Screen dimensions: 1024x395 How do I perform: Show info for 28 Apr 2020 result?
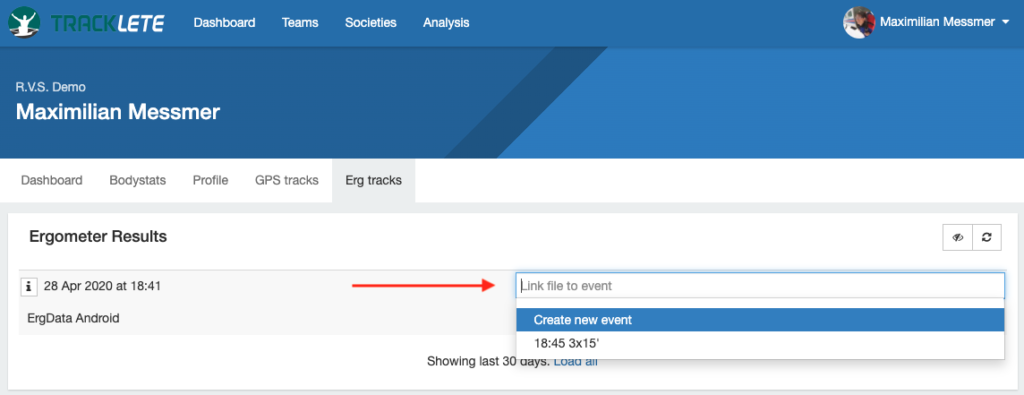coord(29,286)
